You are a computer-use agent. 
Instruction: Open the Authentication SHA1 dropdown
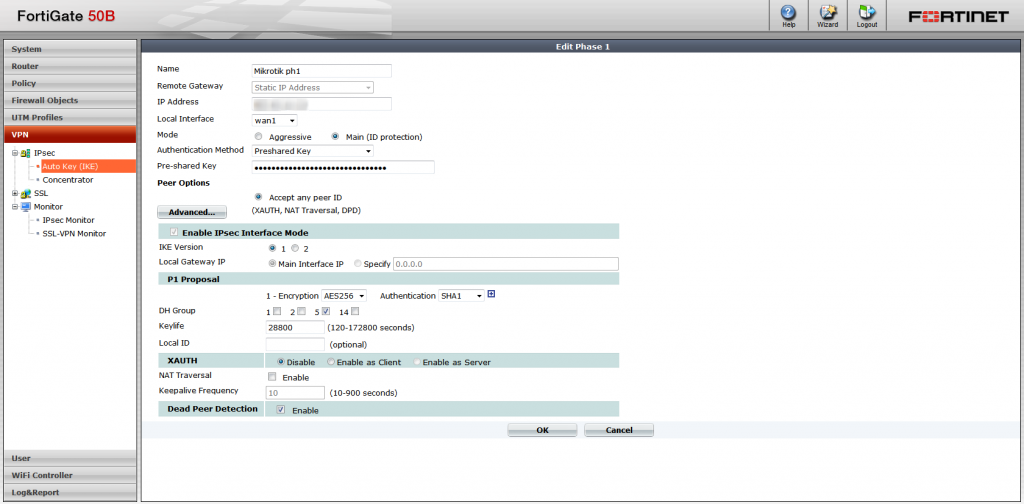[x=461, y=296]
